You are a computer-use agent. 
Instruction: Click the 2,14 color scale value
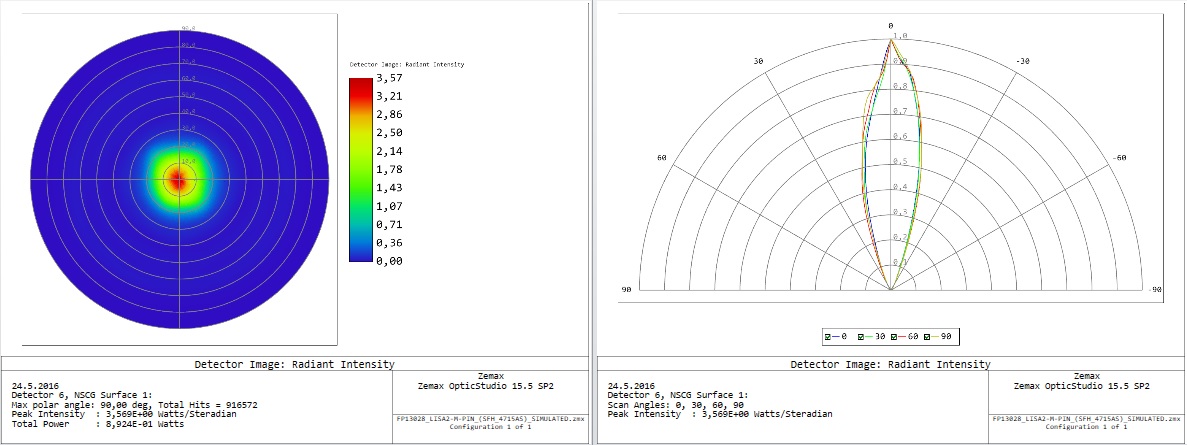click(x=389, y=151)
